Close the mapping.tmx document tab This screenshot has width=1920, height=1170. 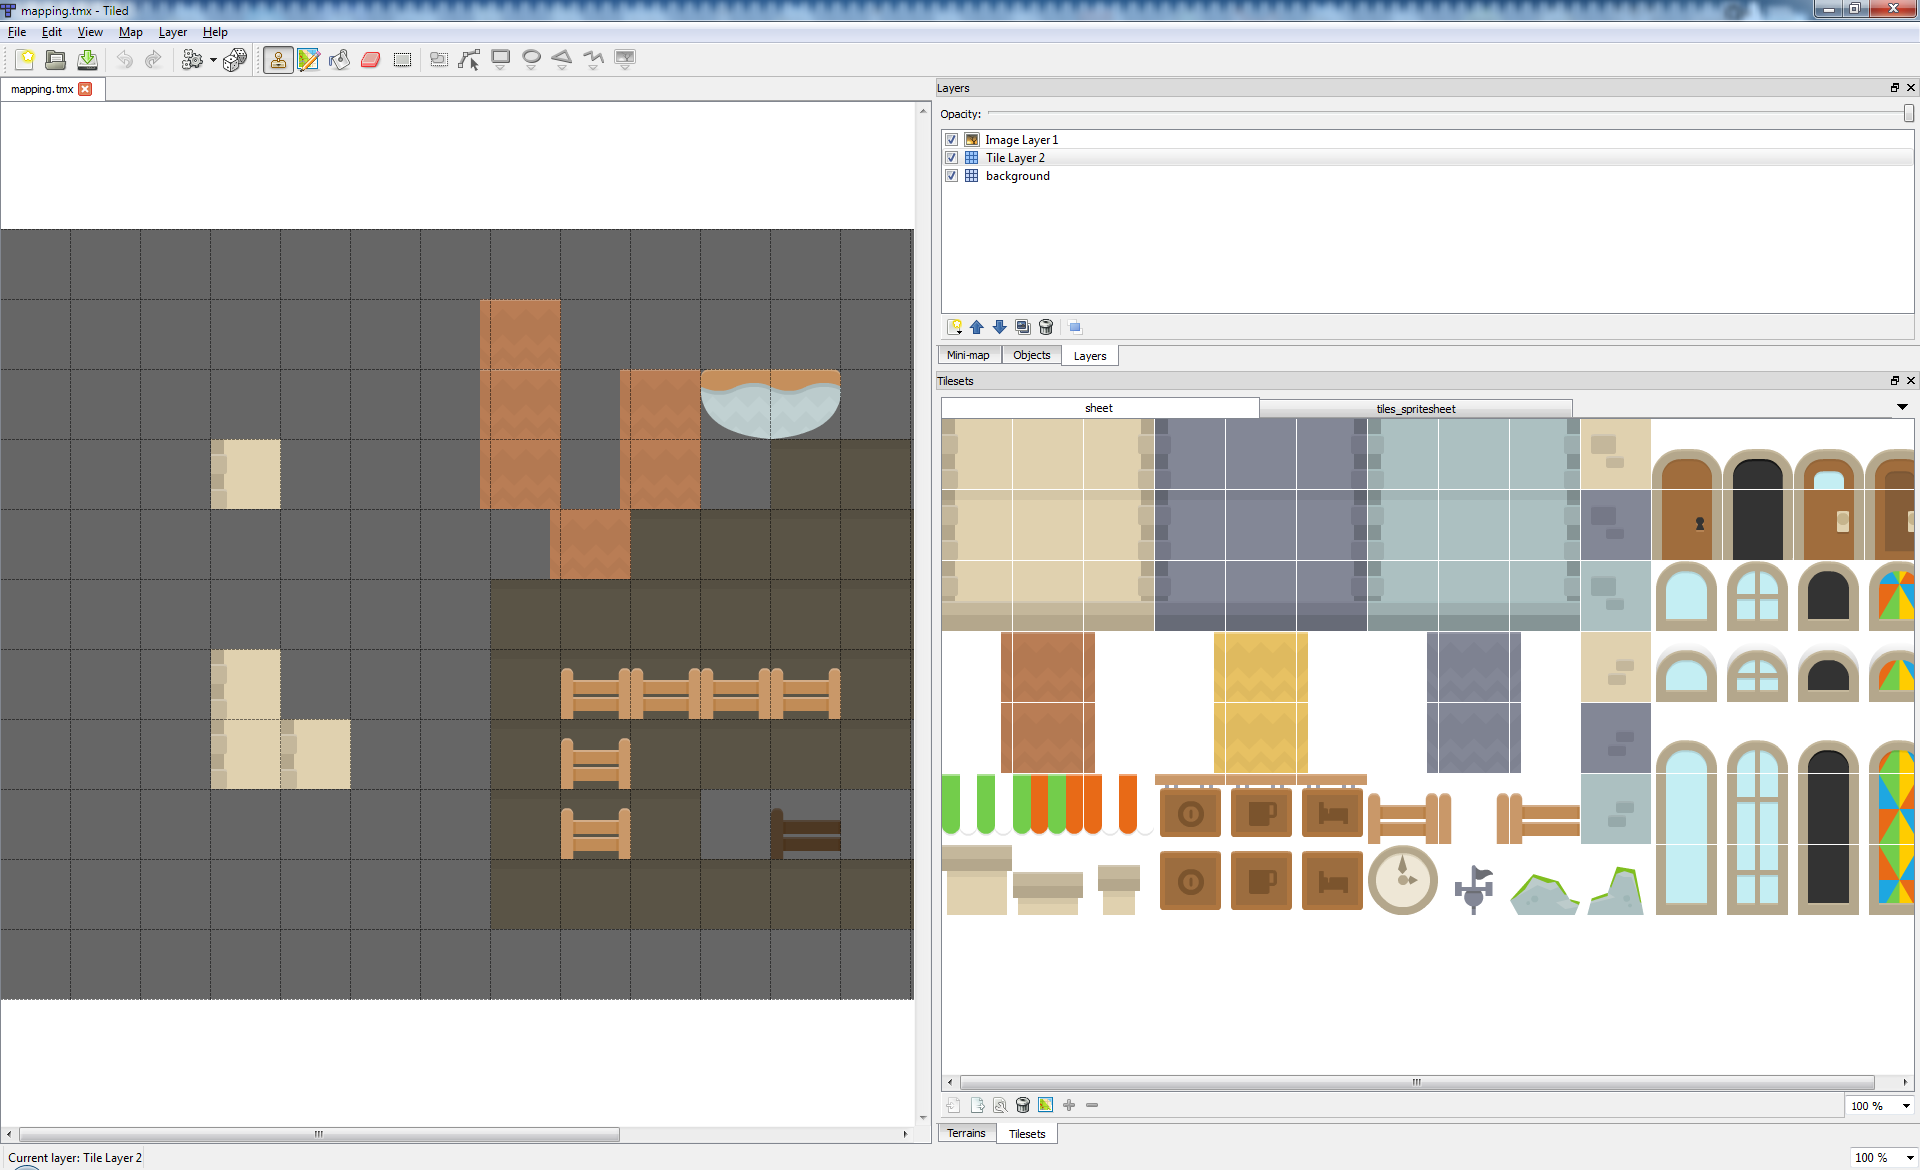point(86,89)
